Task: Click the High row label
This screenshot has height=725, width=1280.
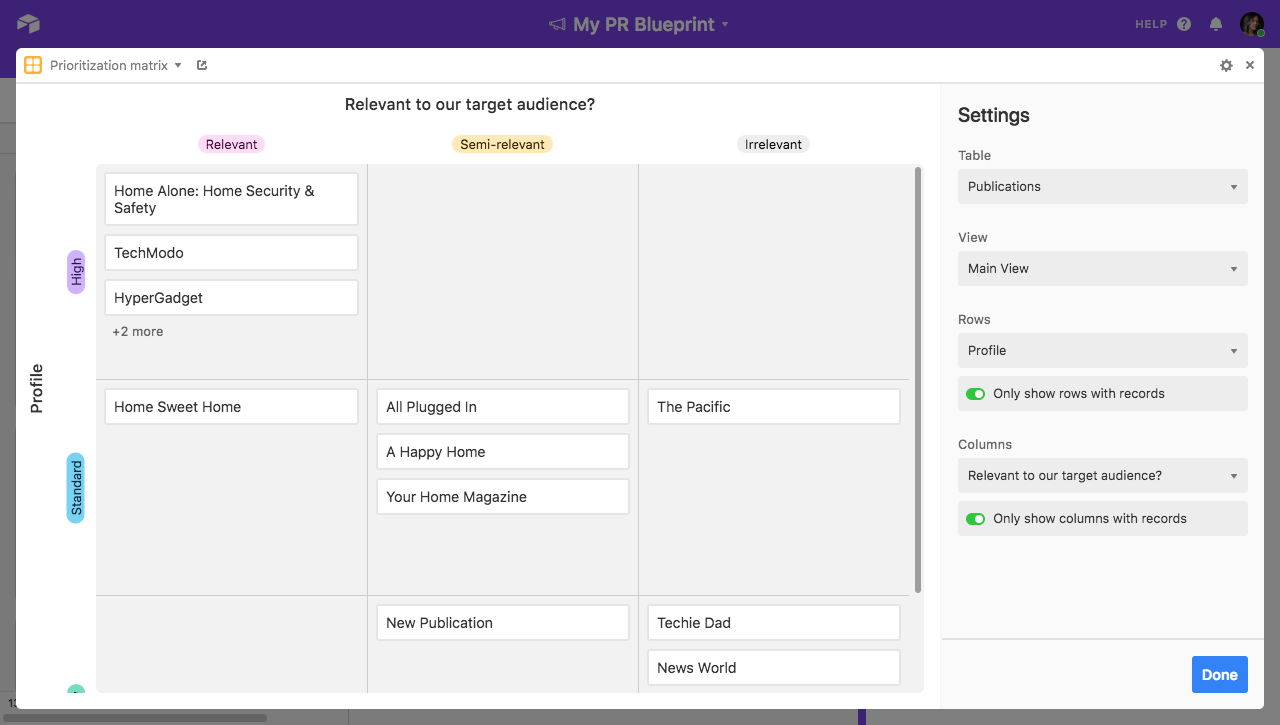Action: pyautogui.click(x=76, y=272)
